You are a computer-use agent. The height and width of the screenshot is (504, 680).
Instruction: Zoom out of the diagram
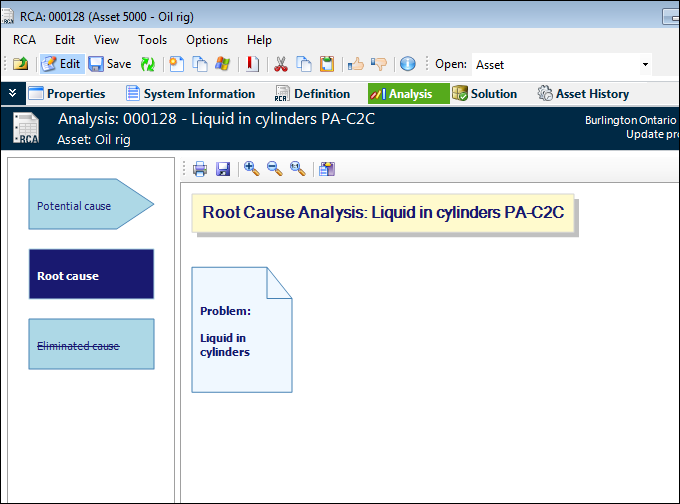point(275,169)
